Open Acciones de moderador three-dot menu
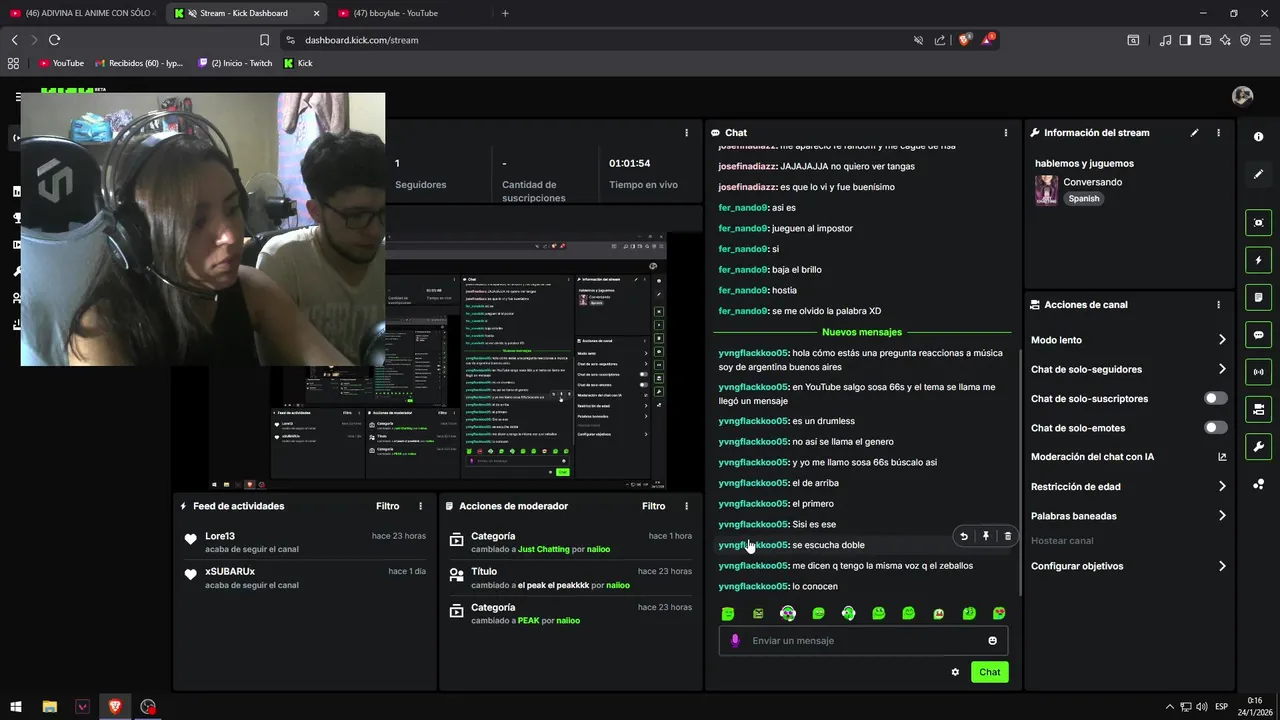The width and height of the screenshot is (1280, 720). (x=686, y=506)
